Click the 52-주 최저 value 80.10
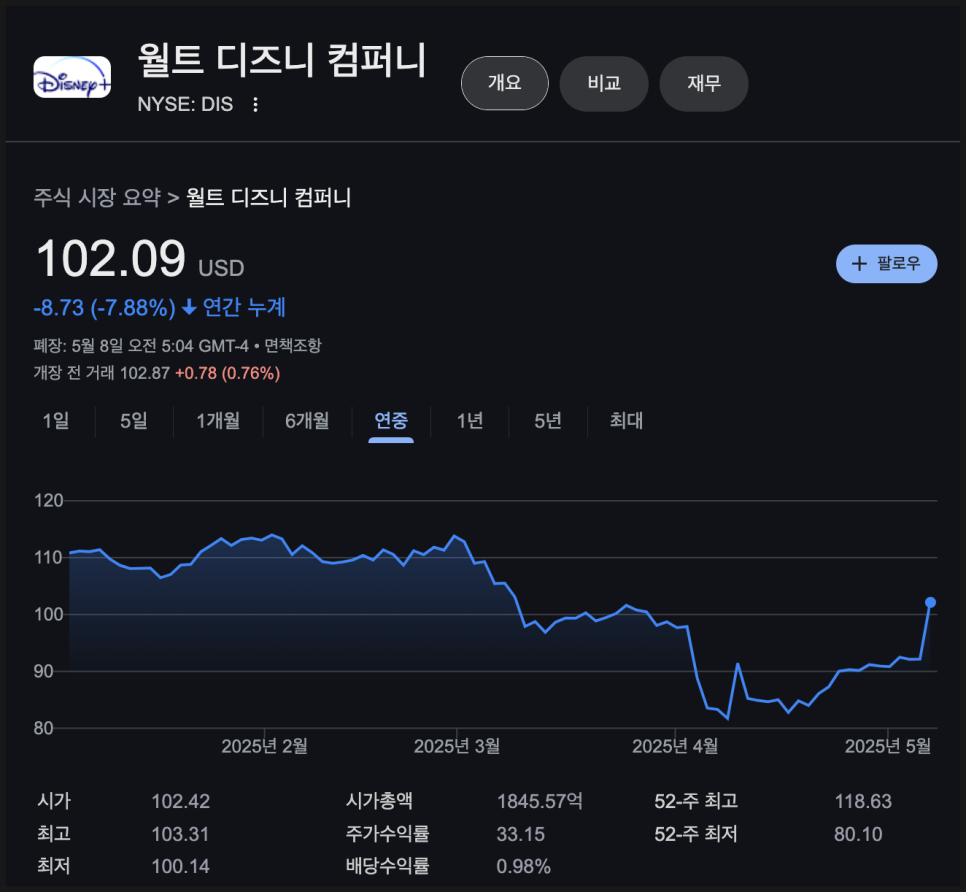The image size is (966, 892). [x=858, y=834]
